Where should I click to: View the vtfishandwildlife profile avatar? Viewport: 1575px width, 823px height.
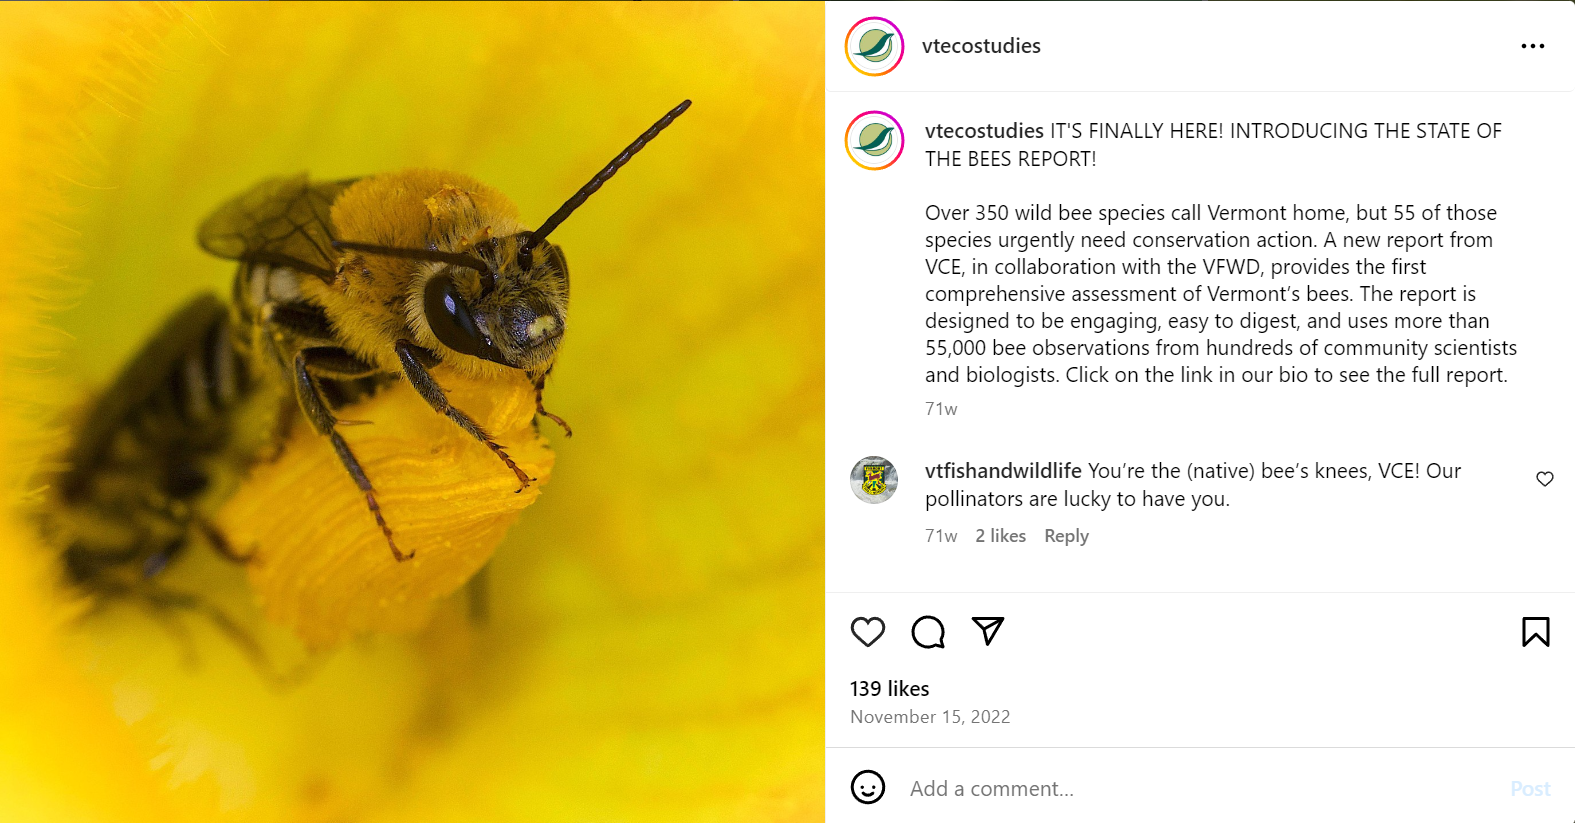click(874, 480)
